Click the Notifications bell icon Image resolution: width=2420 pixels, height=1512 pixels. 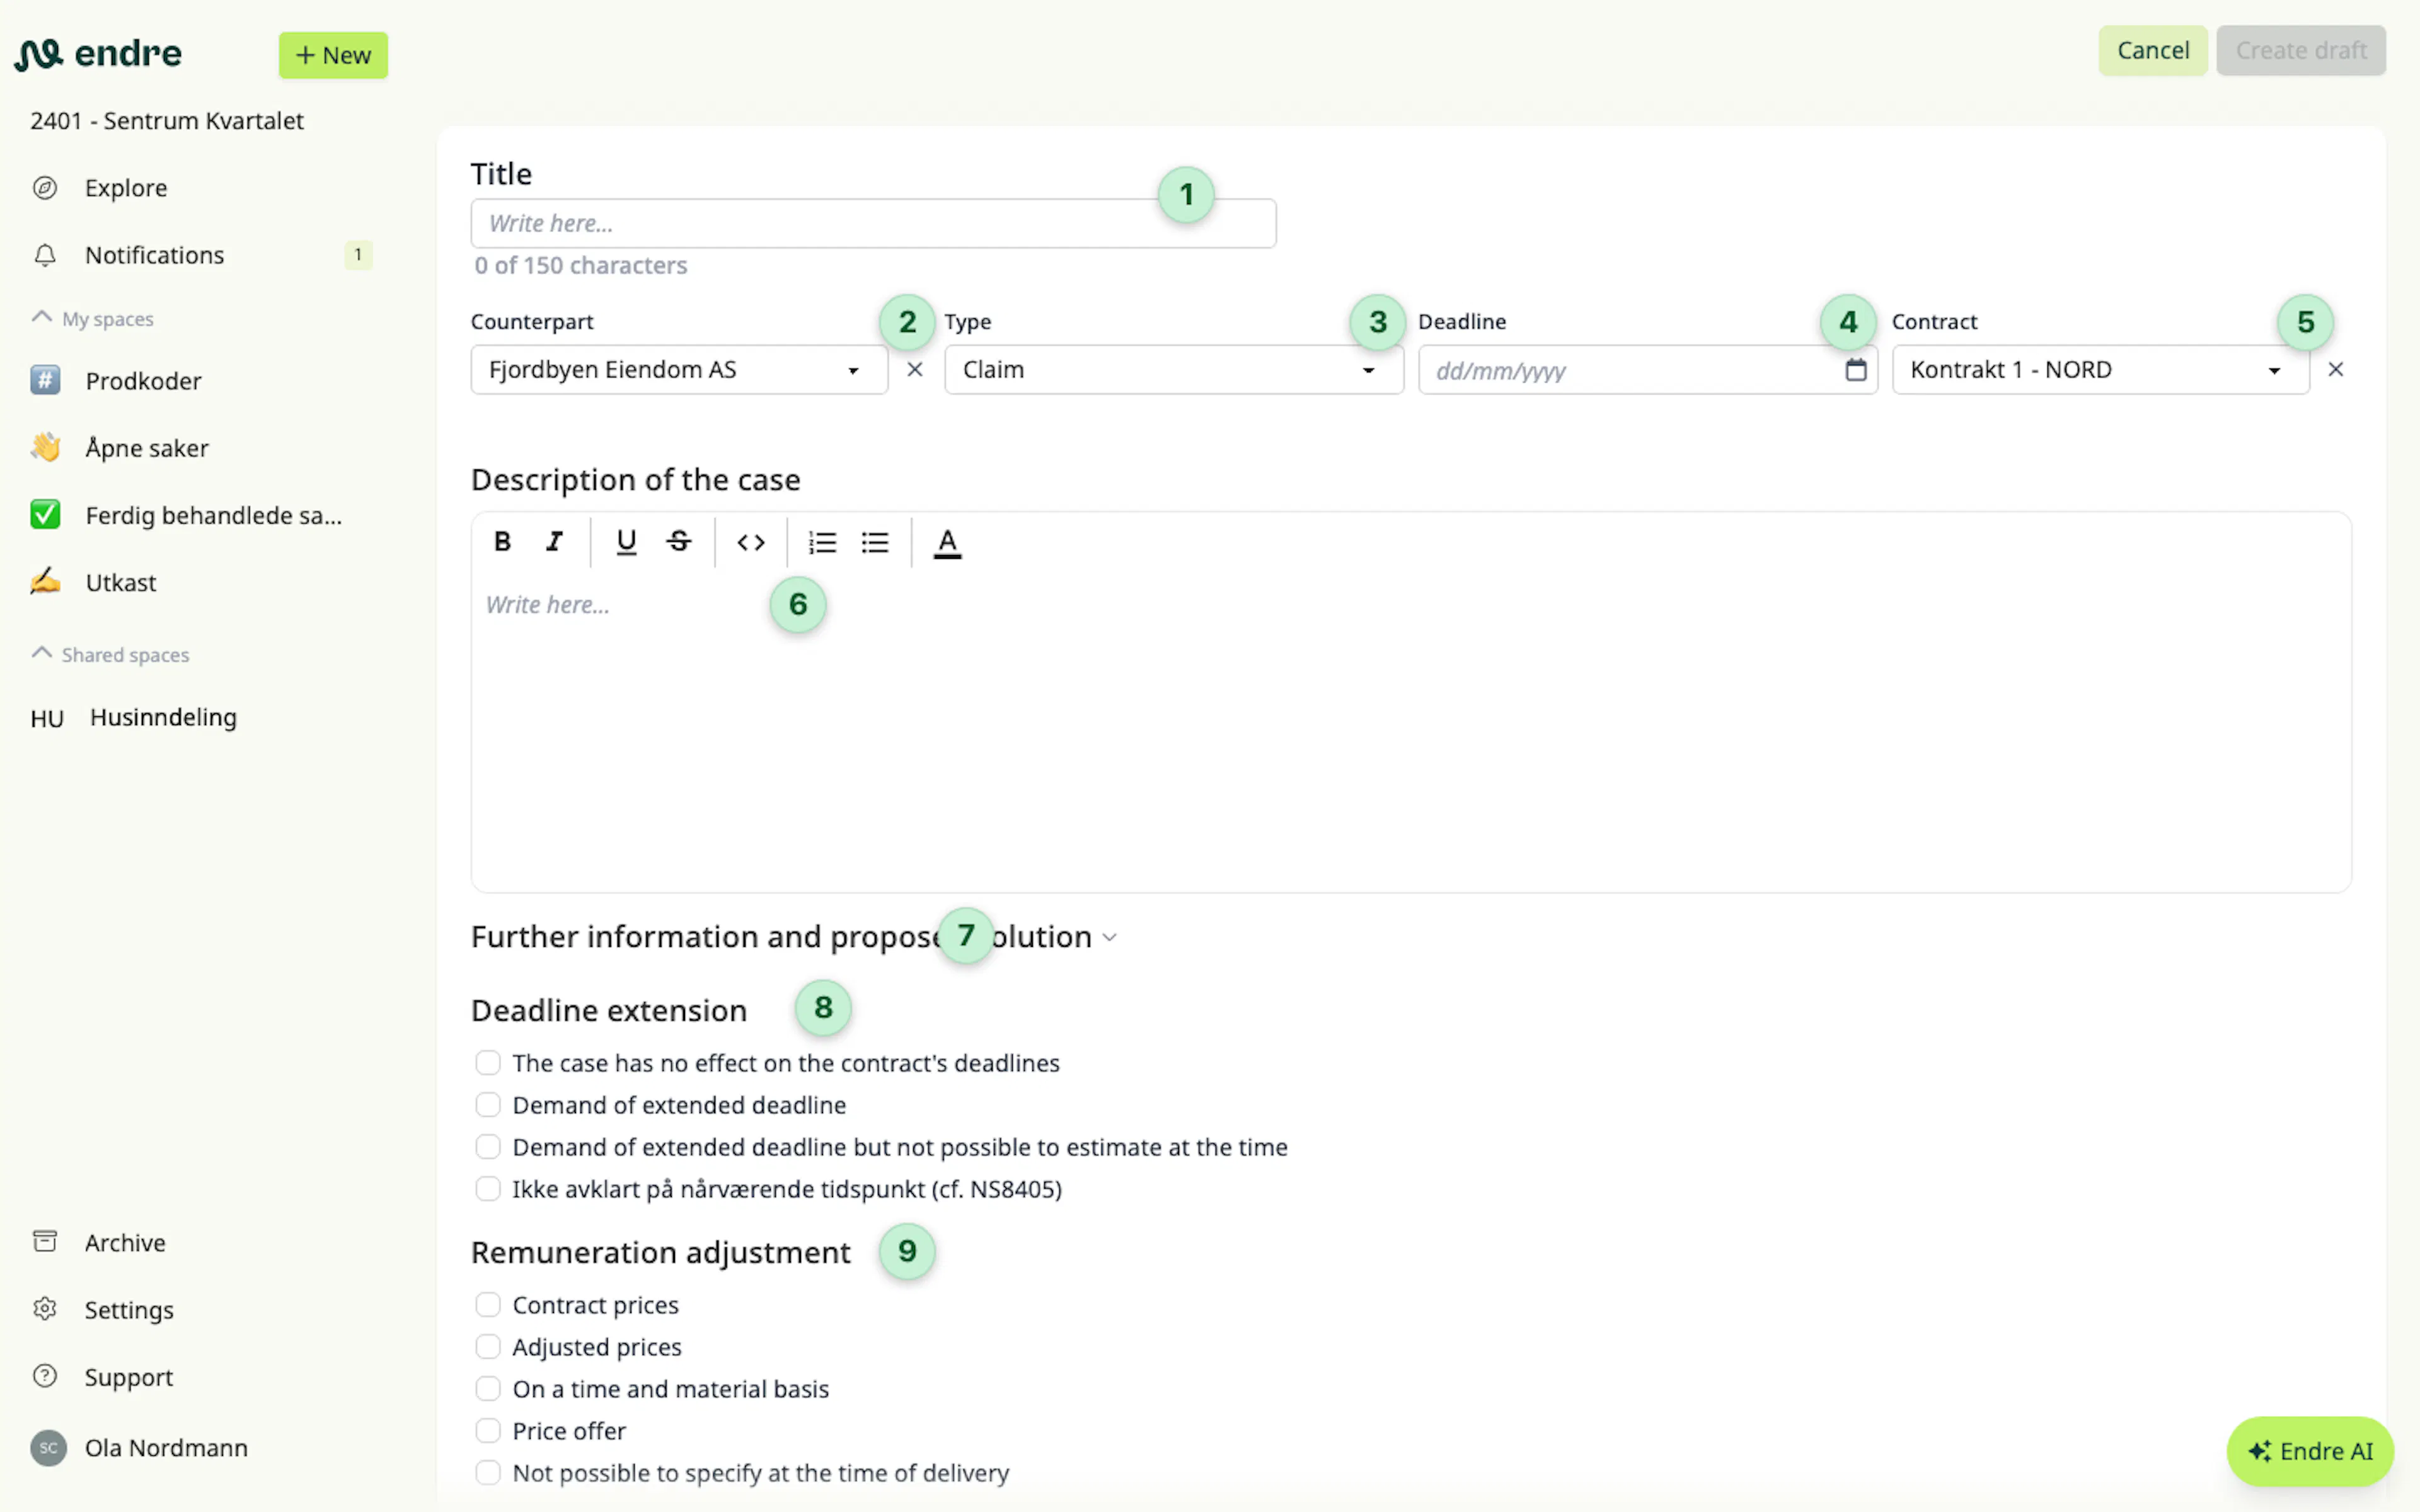(x=45, y=255)
